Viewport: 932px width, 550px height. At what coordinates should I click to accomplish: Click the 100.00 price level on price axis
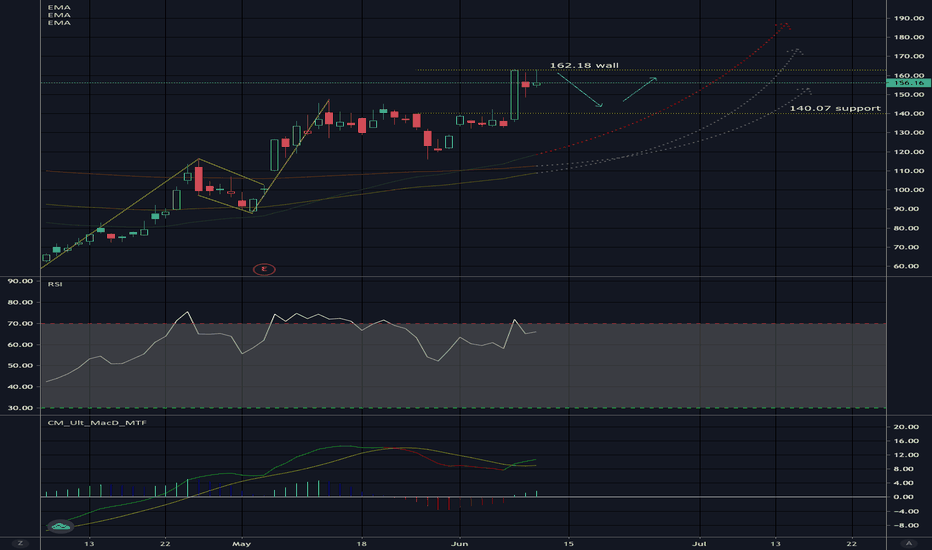pos(909,190)
